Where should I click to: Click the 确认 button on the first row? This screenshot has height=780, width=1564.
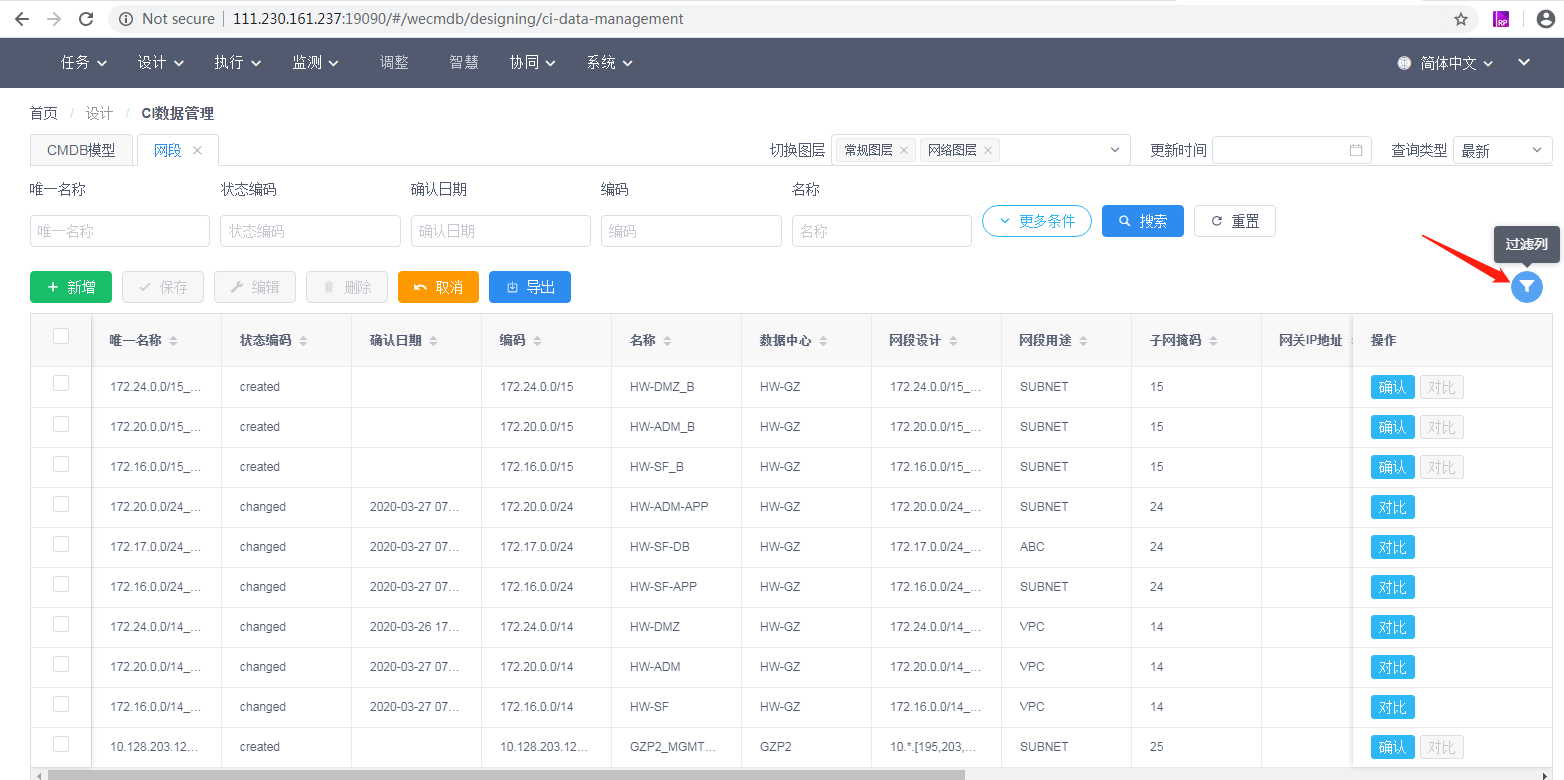1393,387
